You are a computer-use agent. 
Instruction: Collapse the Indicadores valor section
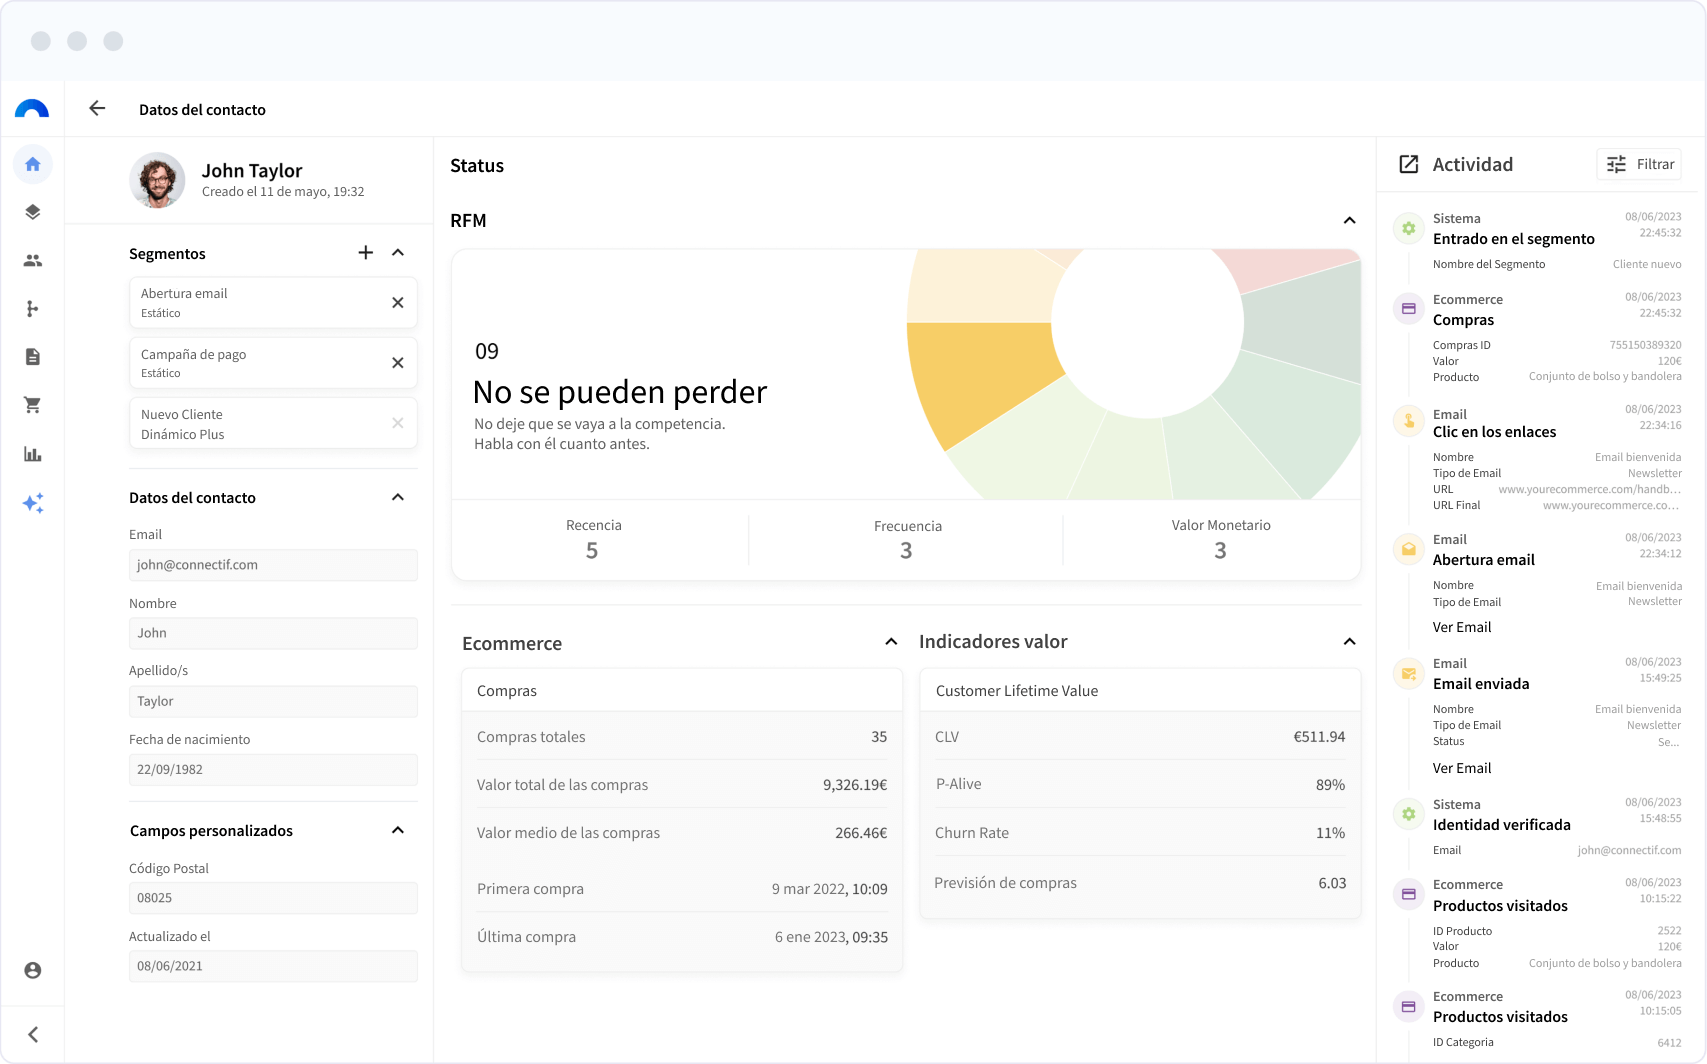(1349, 641)
